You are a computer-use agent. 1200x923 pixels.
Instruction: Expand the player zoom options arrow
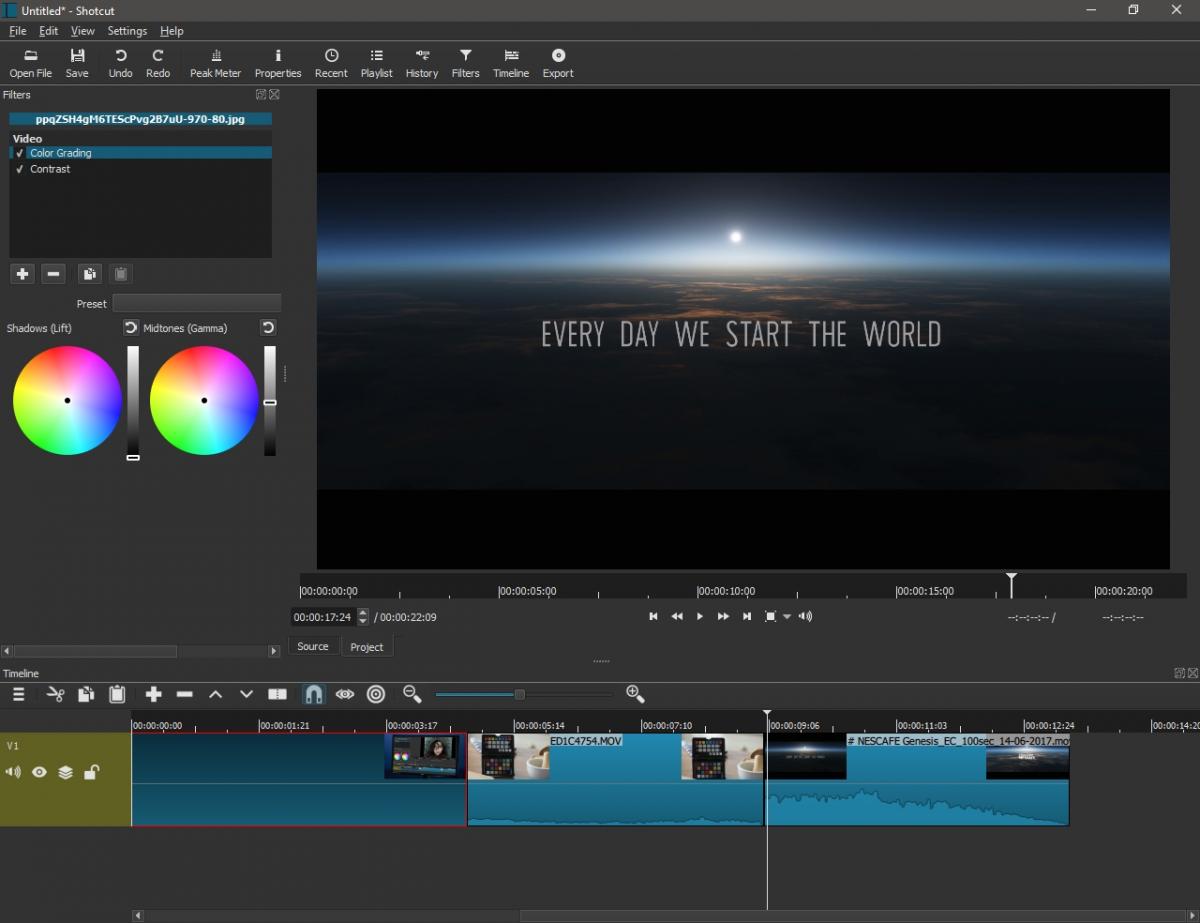coord(787,617)
